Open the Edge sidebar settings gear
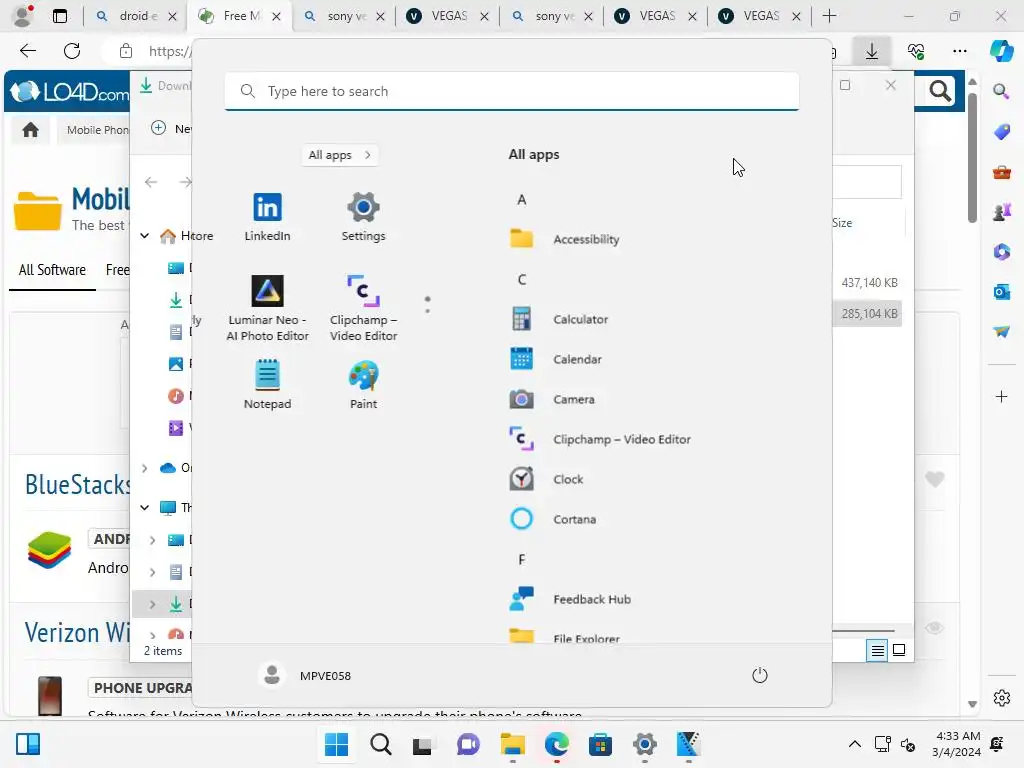This screenshot has height=768, width=1024. click(x=1001, y=698)
